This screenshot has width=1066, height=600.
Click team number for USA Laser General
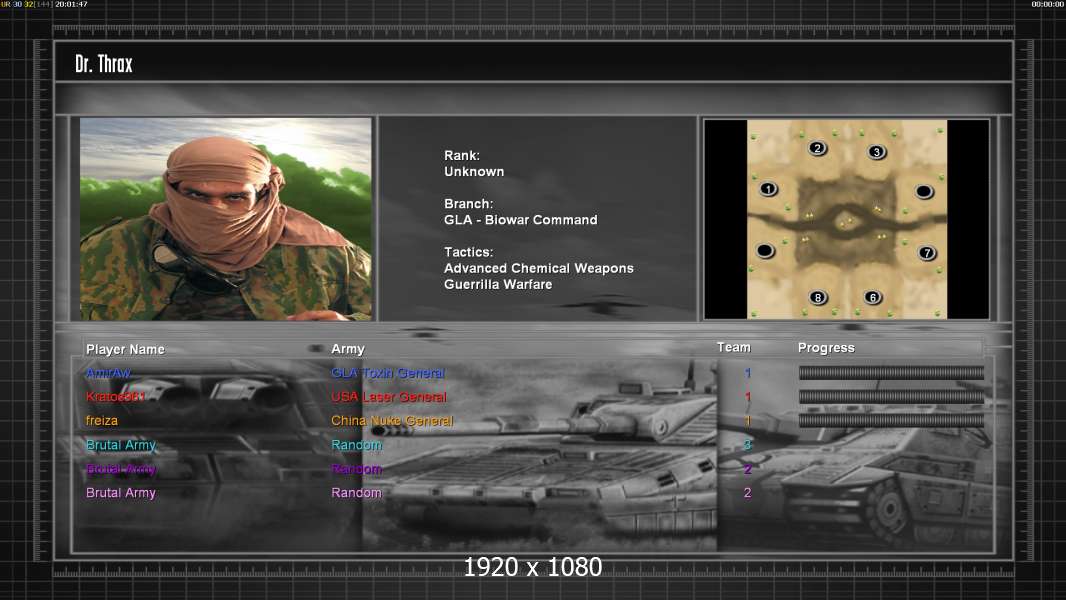tap(748, 397)
